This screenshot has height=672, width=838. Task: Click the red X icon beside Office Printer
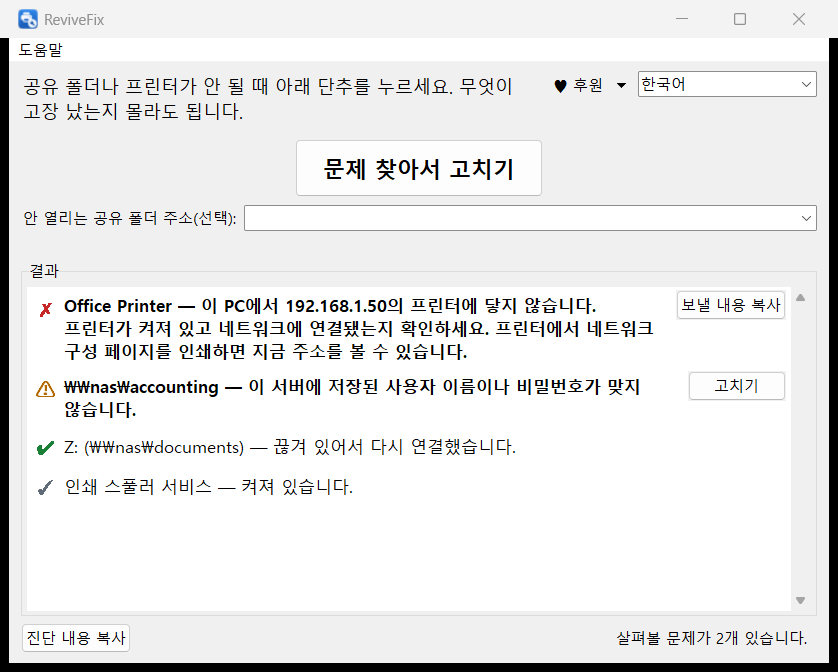click(x=45, y=310)
